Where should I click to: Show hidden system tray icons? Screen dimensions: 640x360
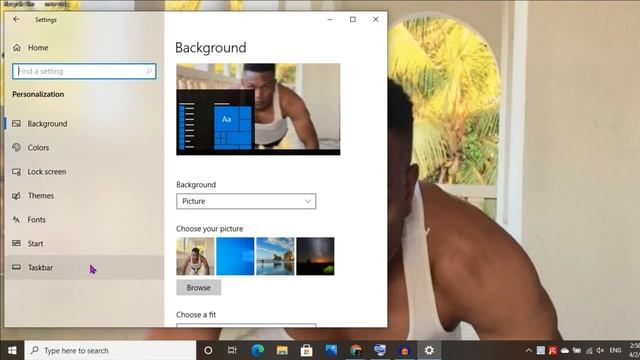(x=529, y=351)
